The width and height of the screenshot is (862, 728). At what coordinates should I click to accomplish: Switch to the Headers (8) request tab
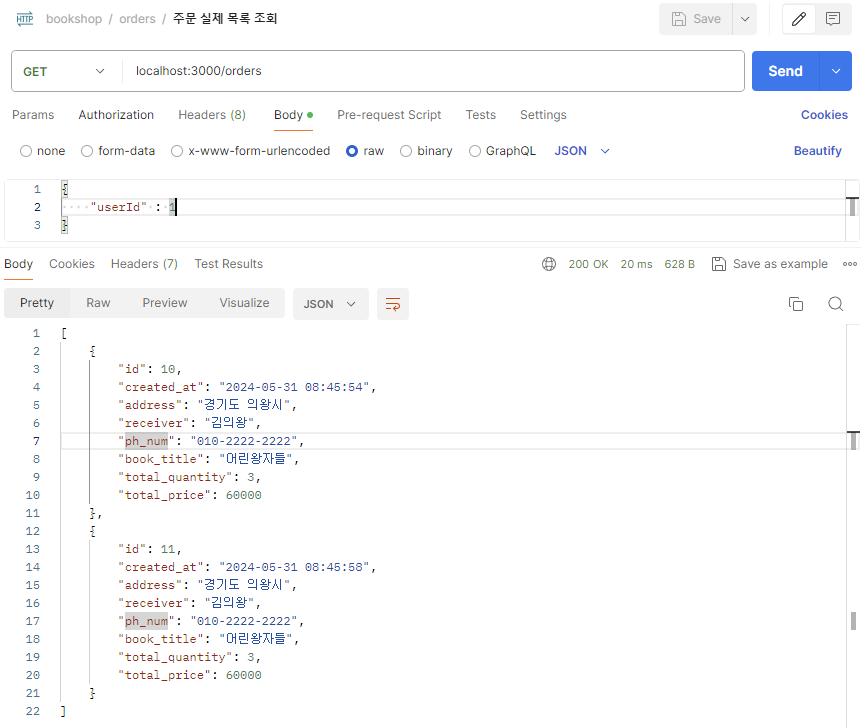point(212,115)
